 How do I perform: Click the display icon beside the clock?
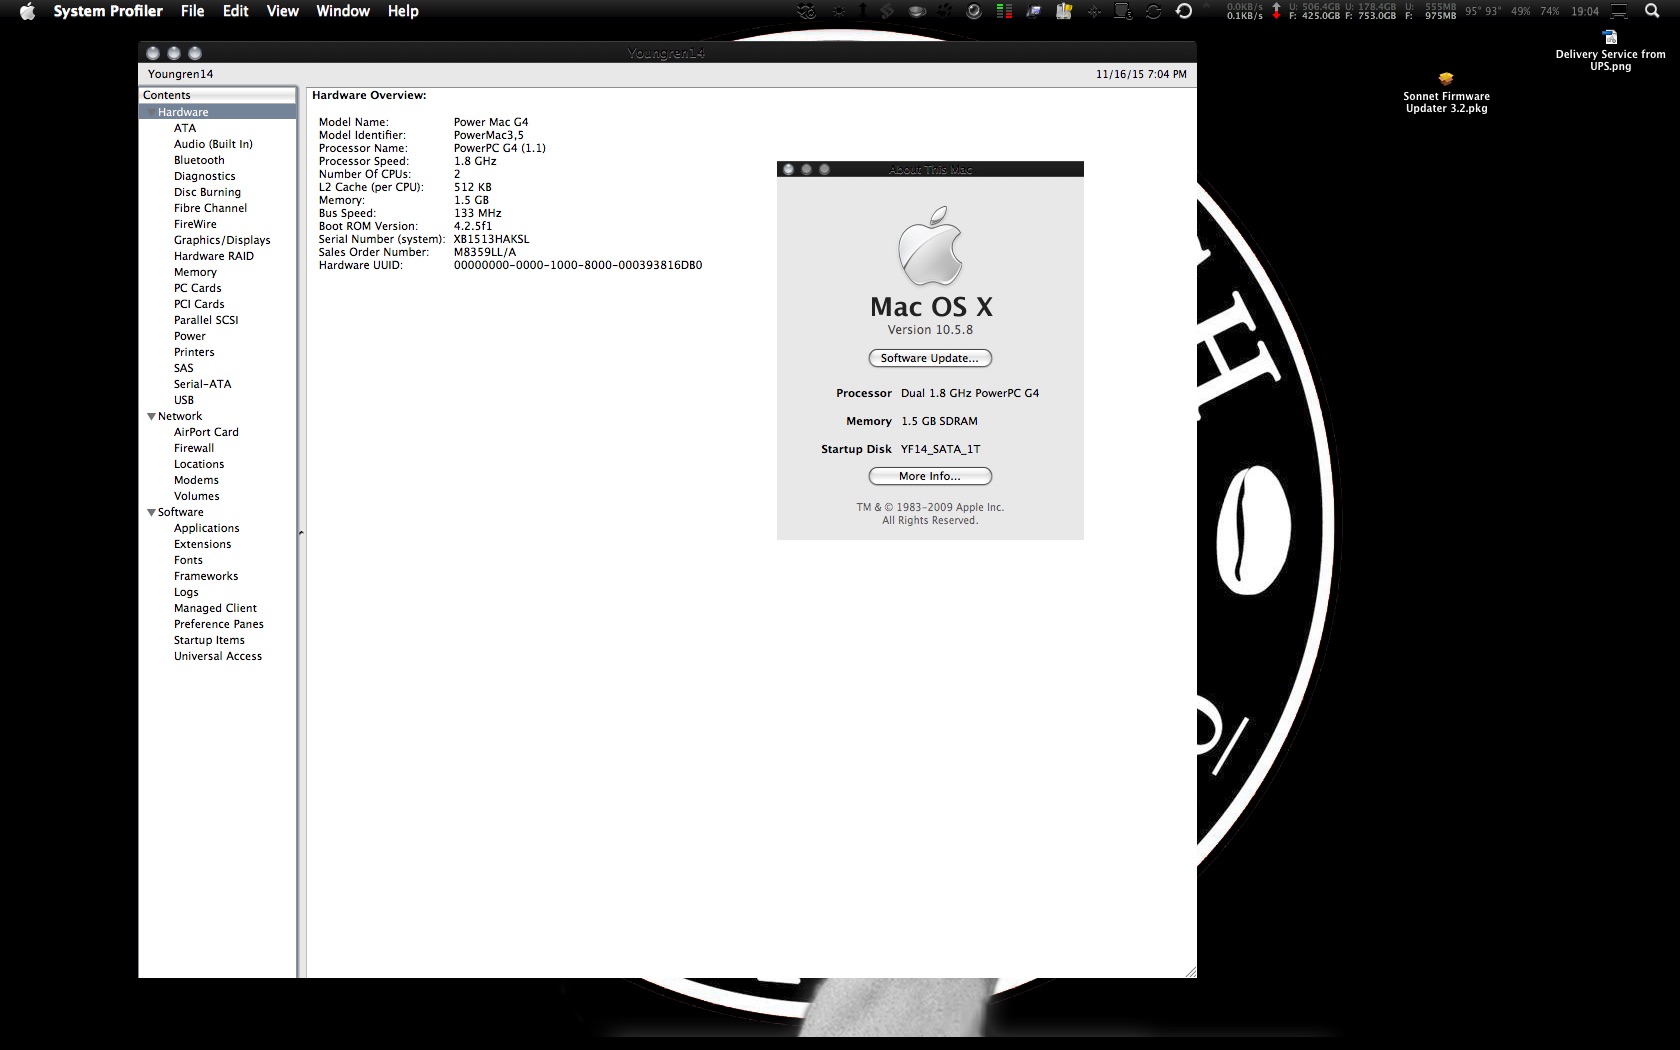click(x=1619, y=11)
